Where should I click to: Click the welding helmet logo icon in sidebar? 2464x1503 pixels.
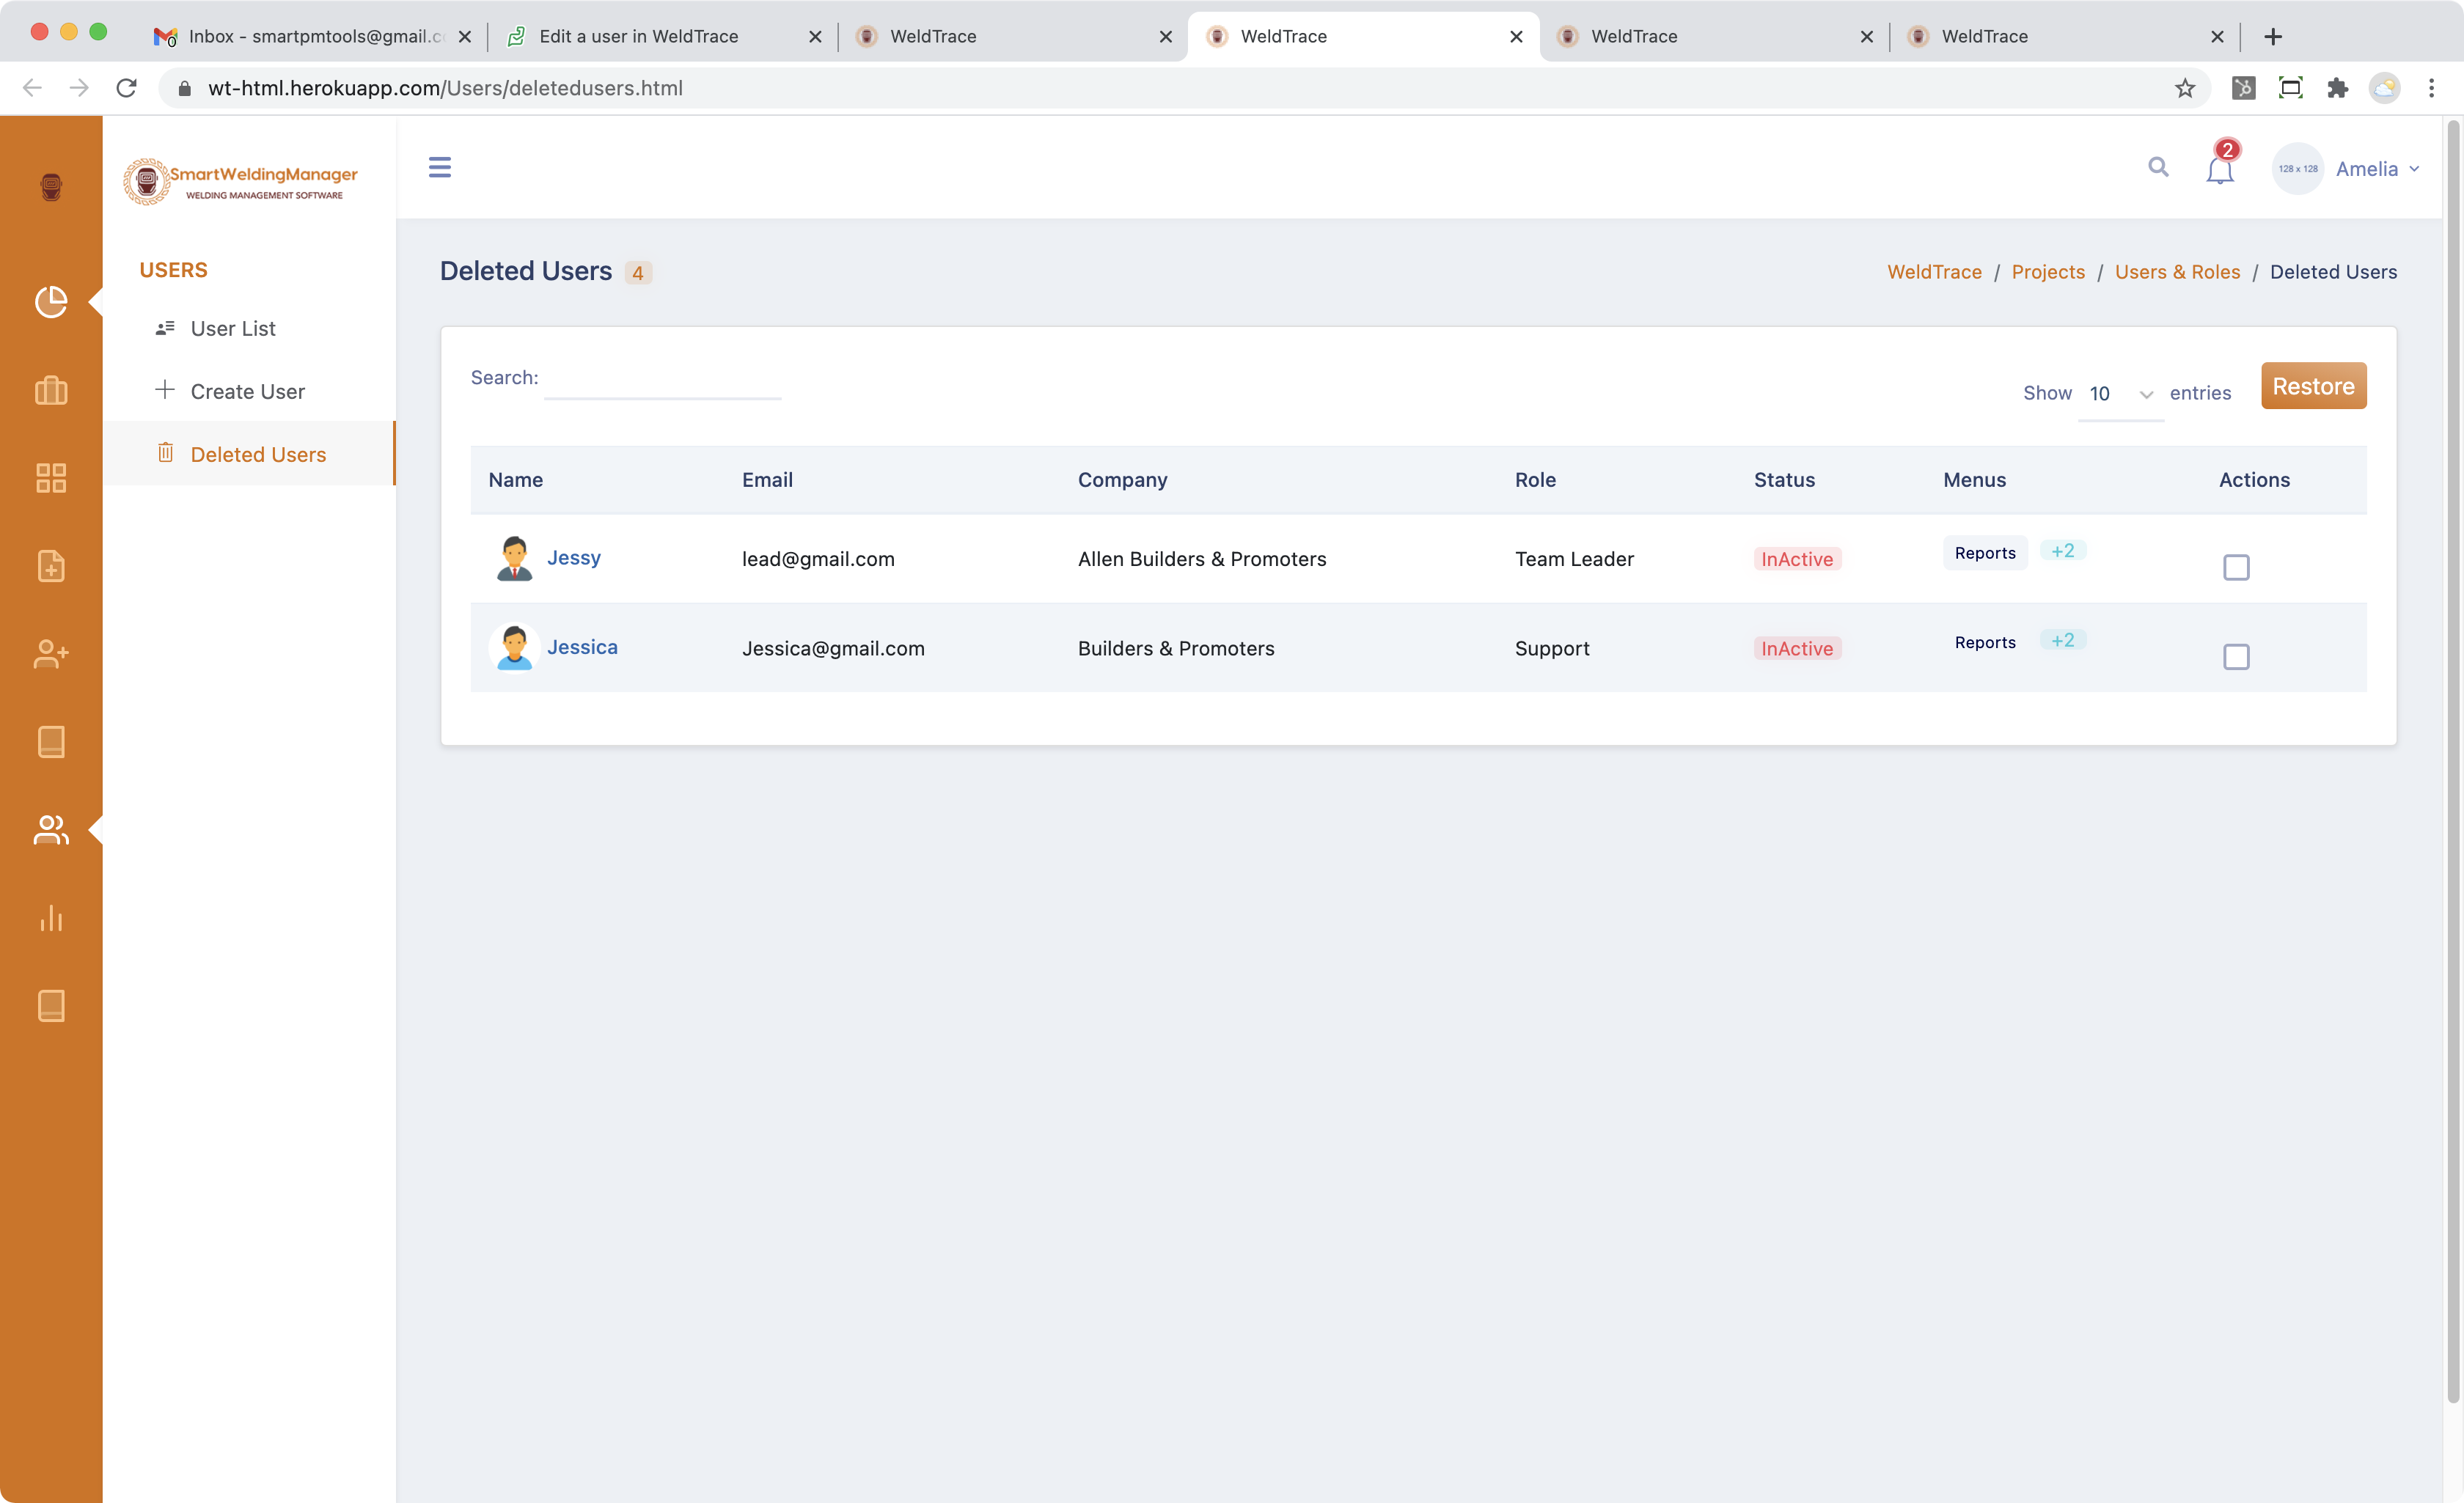pyautogui.click(x=51, y=186)
